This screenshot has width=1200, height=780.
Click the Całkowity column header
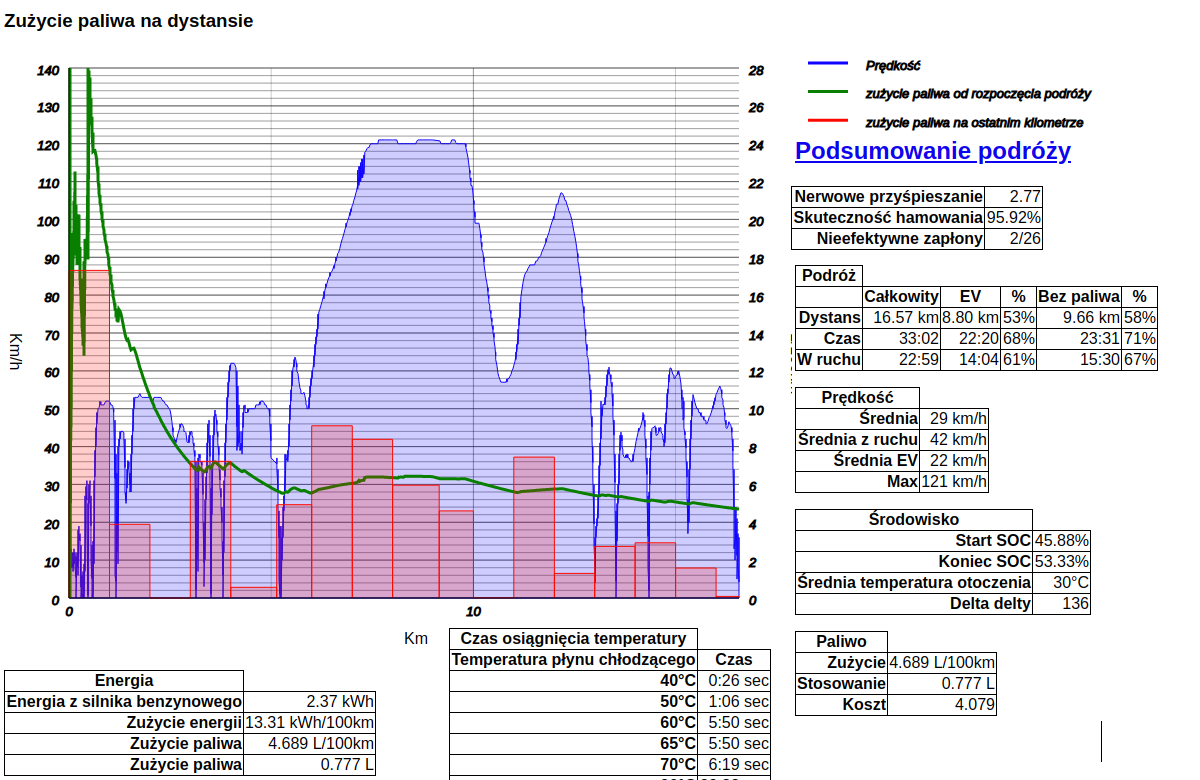pos(901,296)
